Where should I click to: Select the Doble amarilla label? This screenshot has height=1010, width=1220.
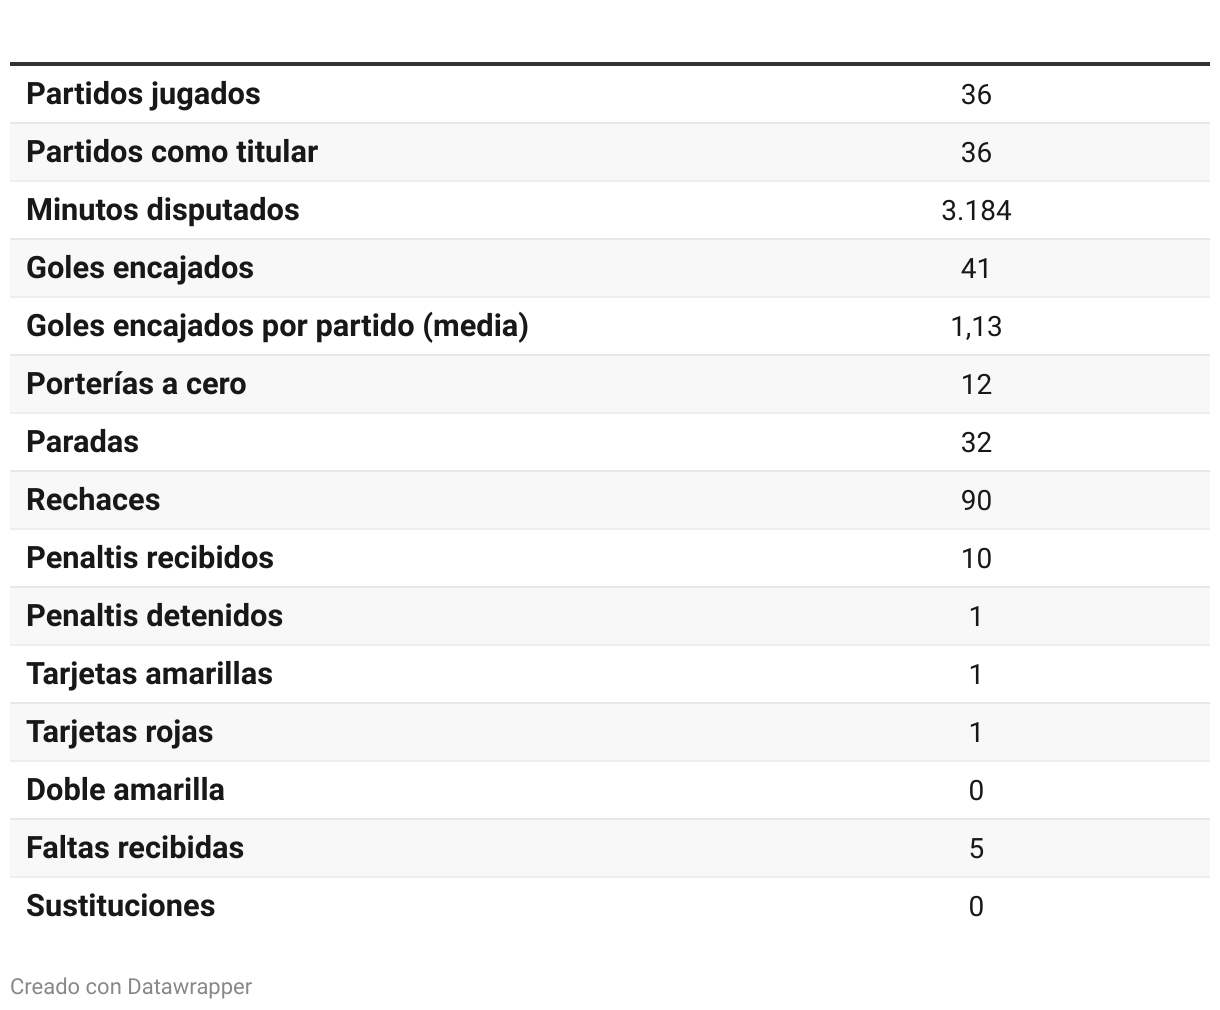click(x=125, y=790)
